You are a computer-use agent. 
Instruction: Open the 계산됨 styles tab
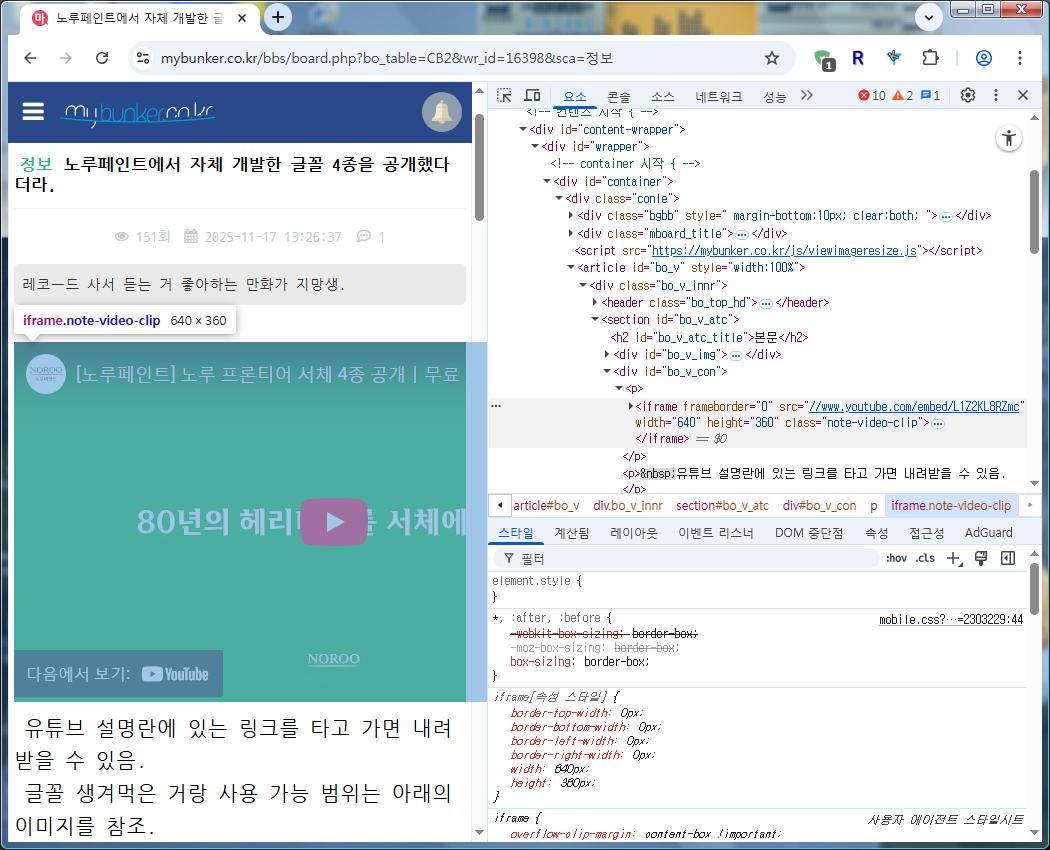click(572, 533)
